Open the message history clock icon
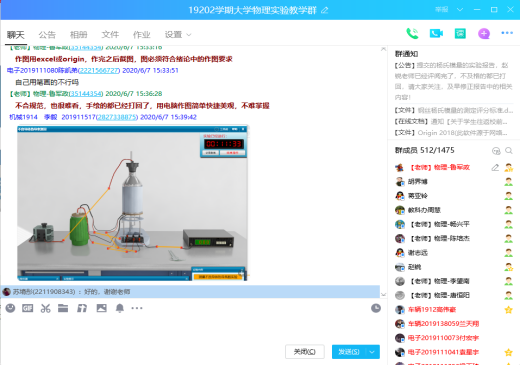 click(x=376, y=308)
